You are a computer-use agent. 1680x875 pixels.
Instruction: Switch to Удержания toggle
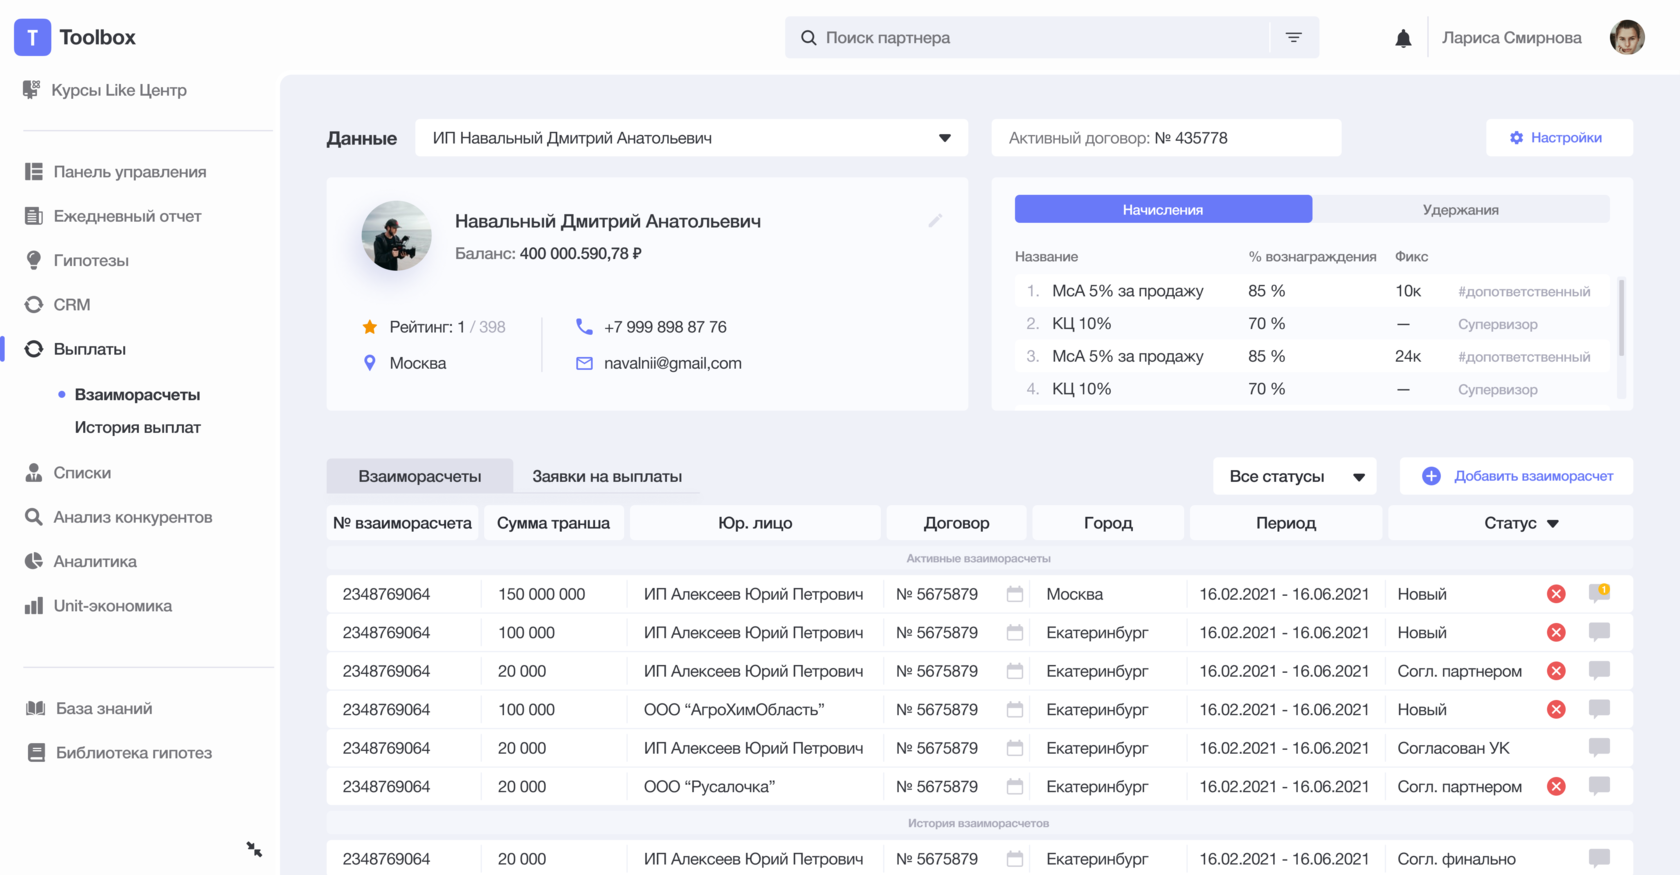1460,210
